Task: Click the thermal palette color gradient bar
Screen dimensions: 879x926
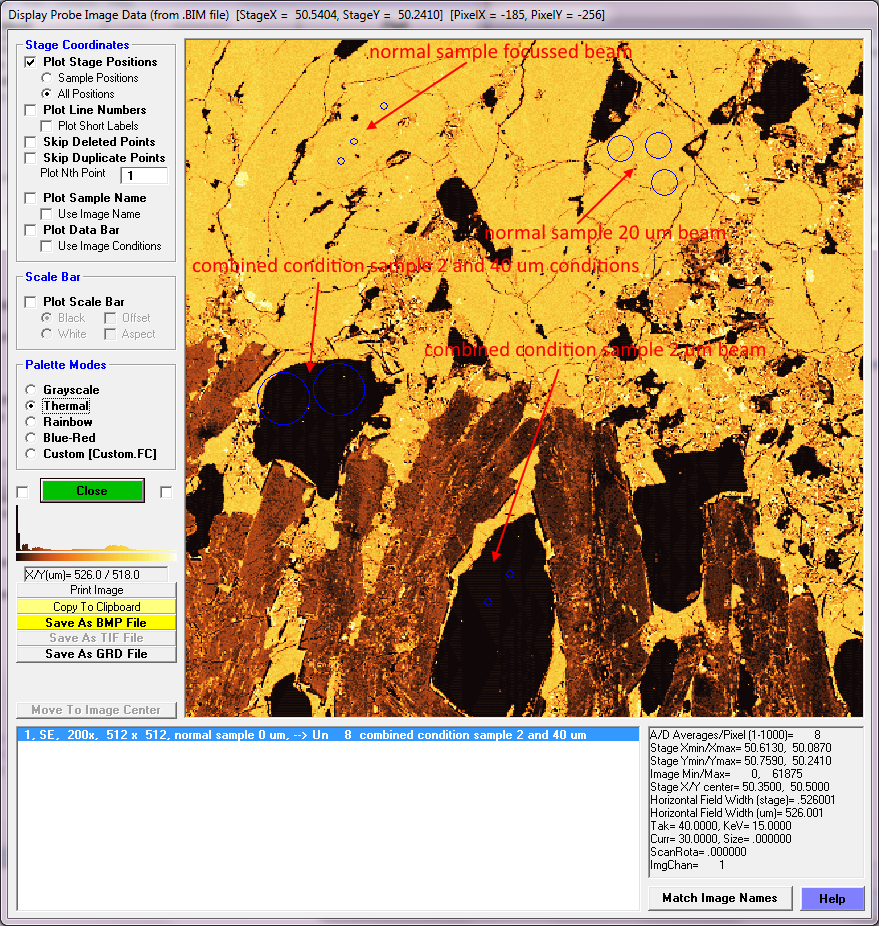Action: (96, 556)
